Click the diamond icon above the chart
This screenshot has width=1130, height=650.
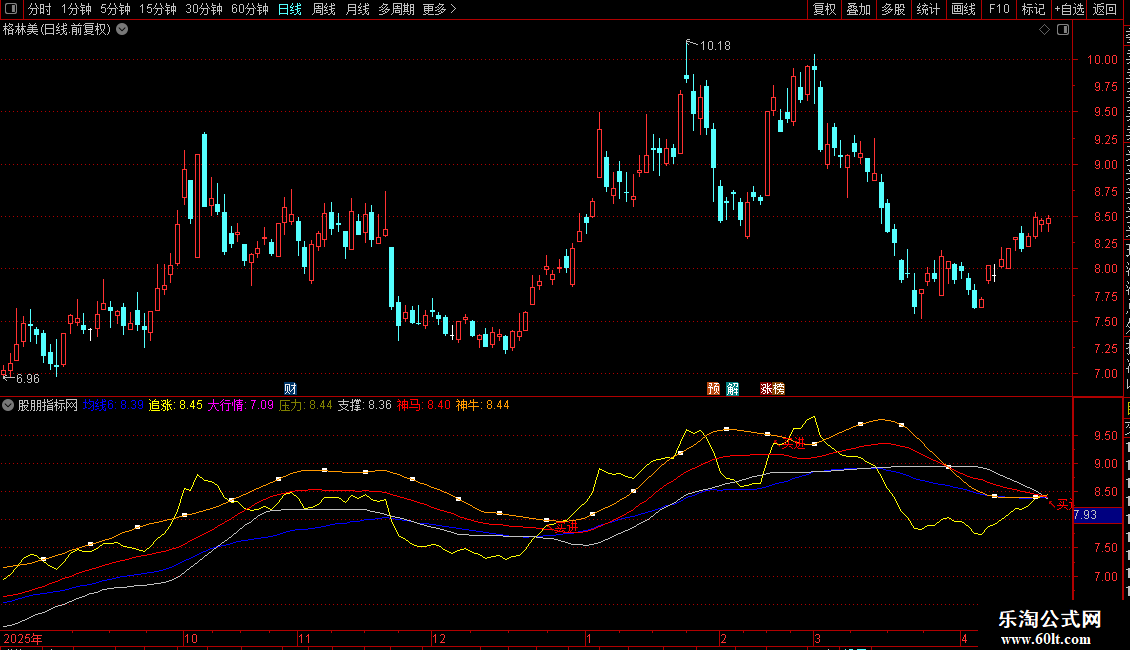tap(1044, 30)
